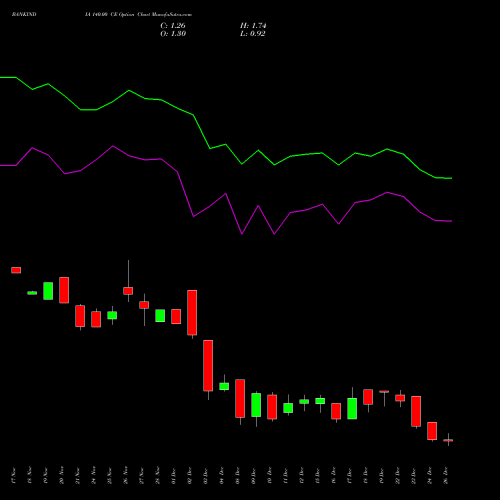Click the 20 Nov date axis label
This screenshot has height=500, width=500.
point(62,476)
